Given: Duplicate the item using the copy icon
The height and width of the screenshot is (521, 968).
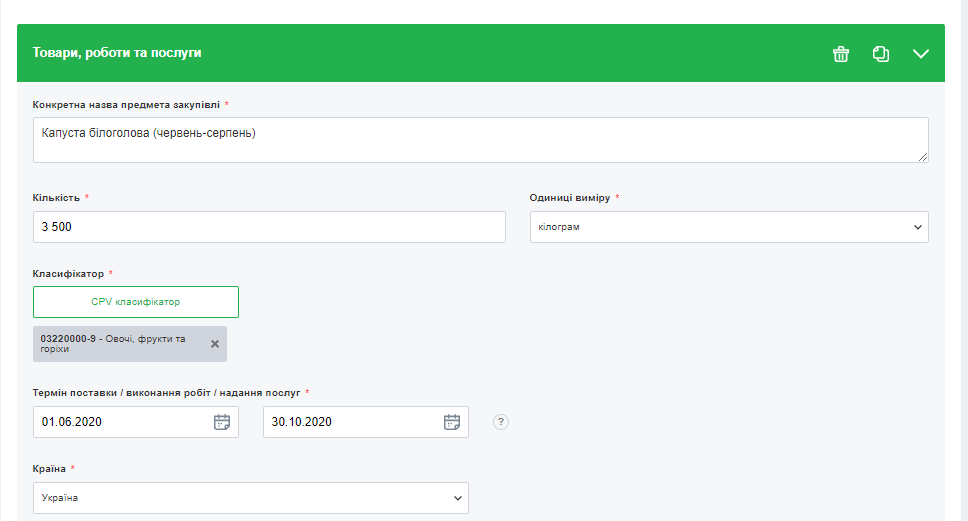Looking at the screenshot, I should [x=881, y=54].
